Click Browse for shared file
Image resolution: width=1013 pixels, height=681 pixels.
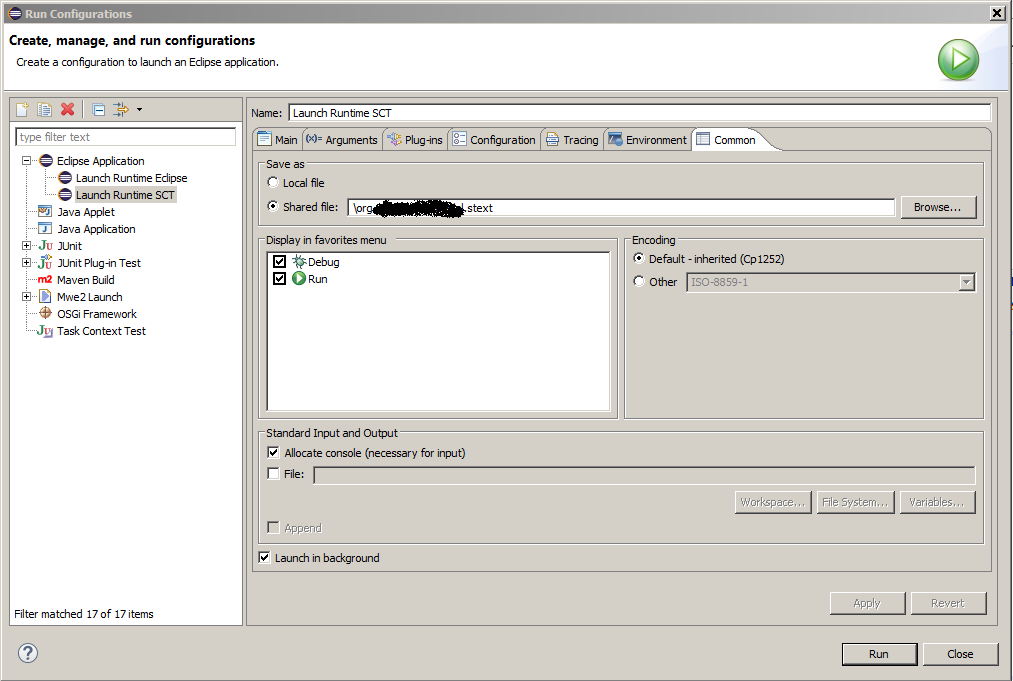pos(938,207)
